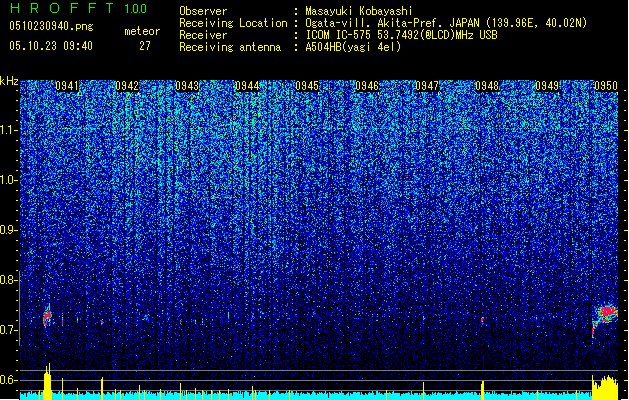
Task: Click the HROFFT program title
Action: coord(62,8)
